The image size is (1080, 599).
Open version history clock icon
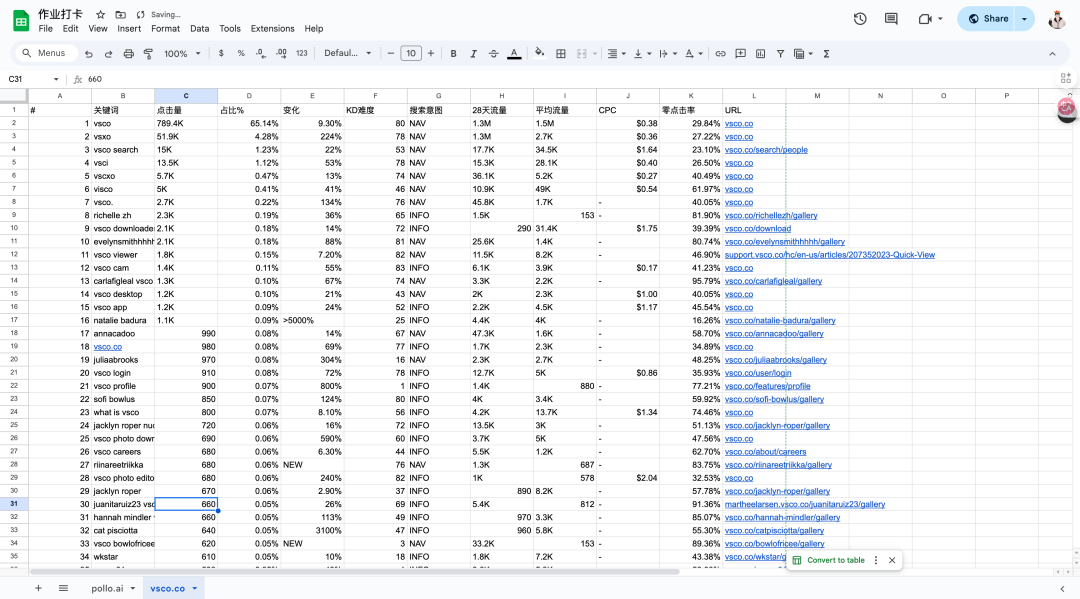pos(860,19)
